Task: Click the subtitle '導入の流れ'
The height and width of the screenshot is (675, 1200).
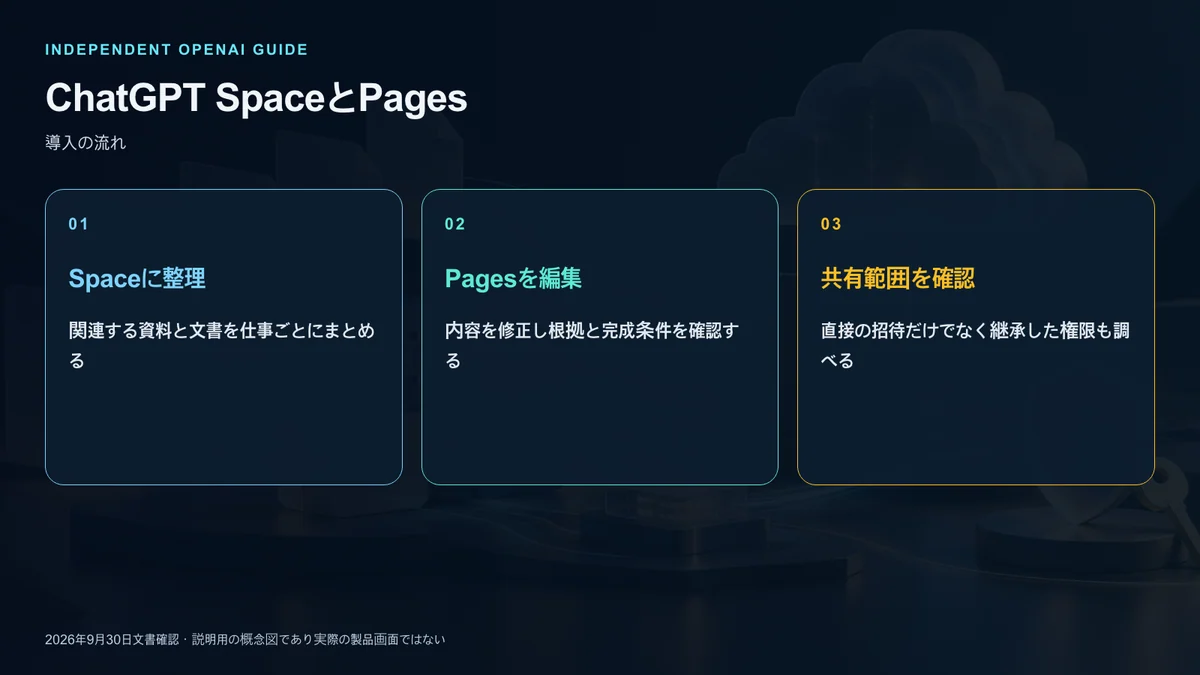Action: (x=85, y=143)
